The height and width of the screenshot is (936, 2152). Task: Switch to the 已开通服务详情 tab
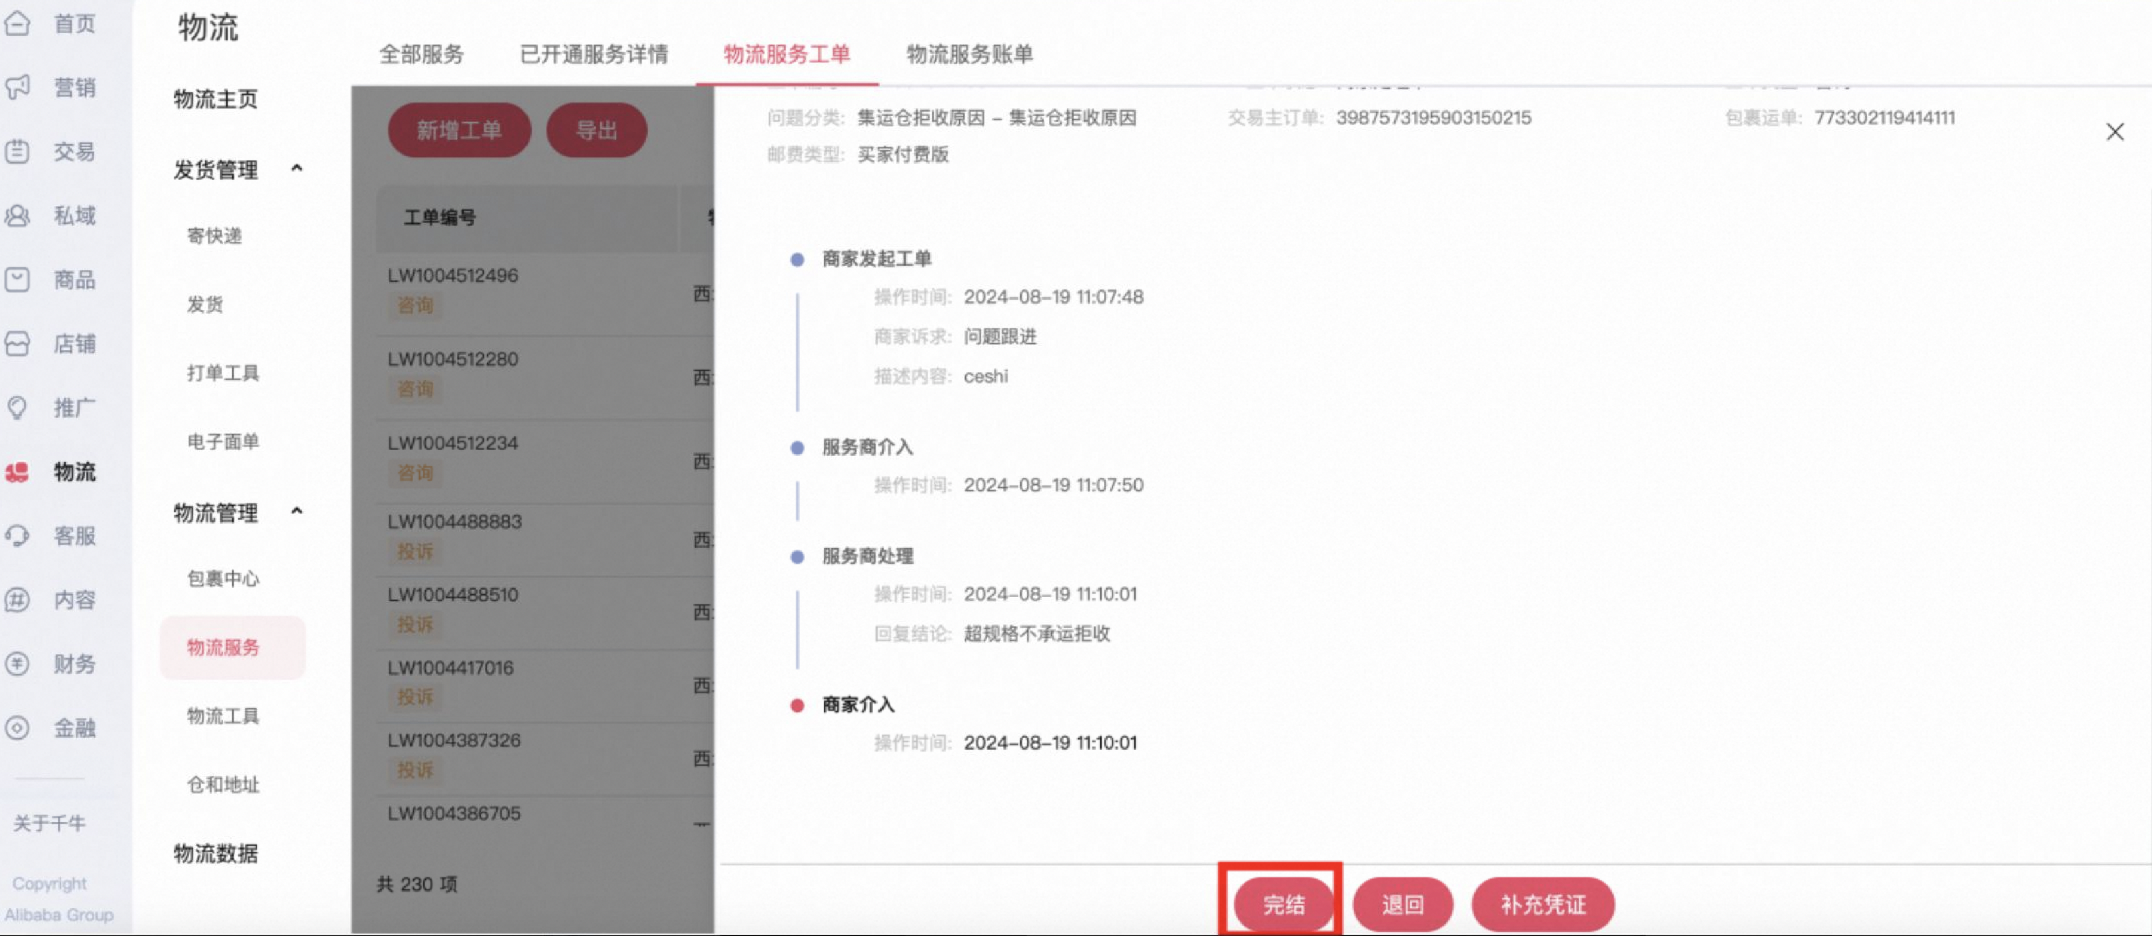[594, 54]
